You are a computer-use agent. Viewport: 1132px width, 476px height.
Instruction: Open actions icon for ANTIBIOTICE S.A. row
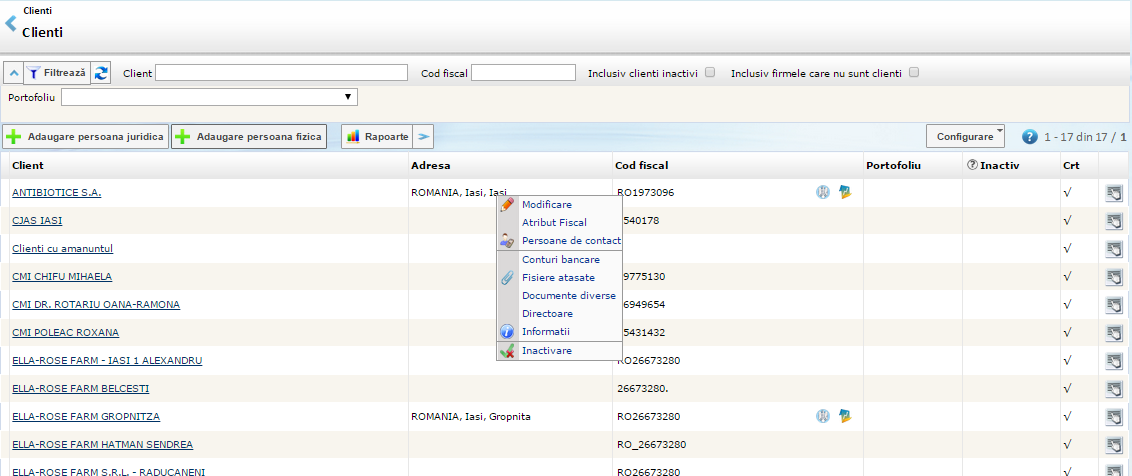[x=1114, y=193]
